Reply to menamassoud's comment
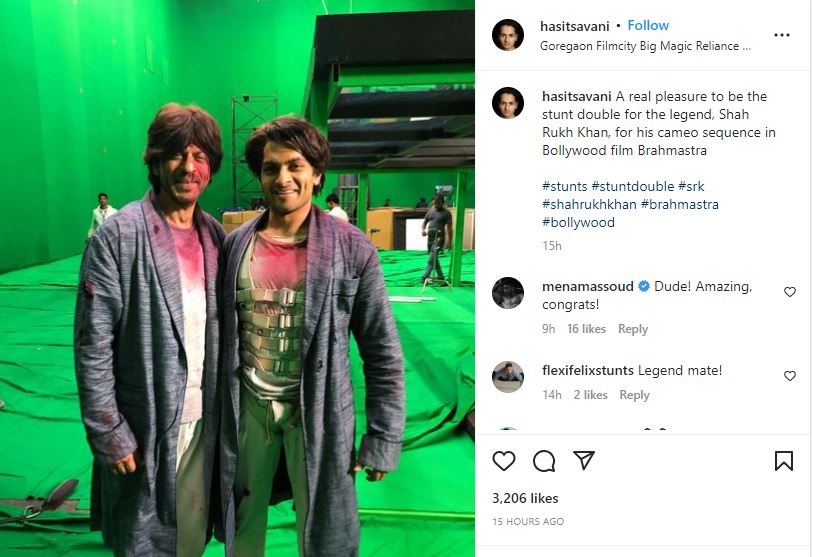Screen dimensions: 813x557 [x=633, y=329]
